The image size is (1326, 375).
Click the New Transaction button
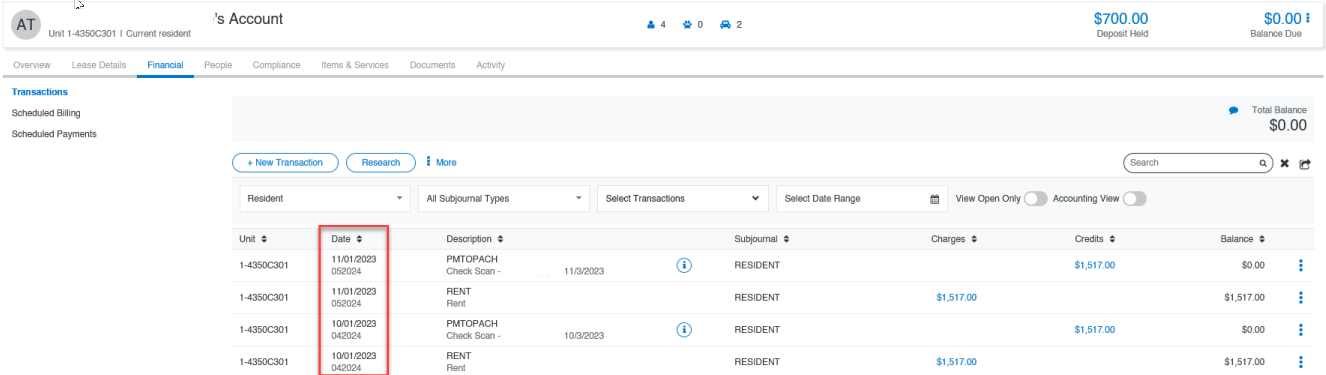pos(285,162)
